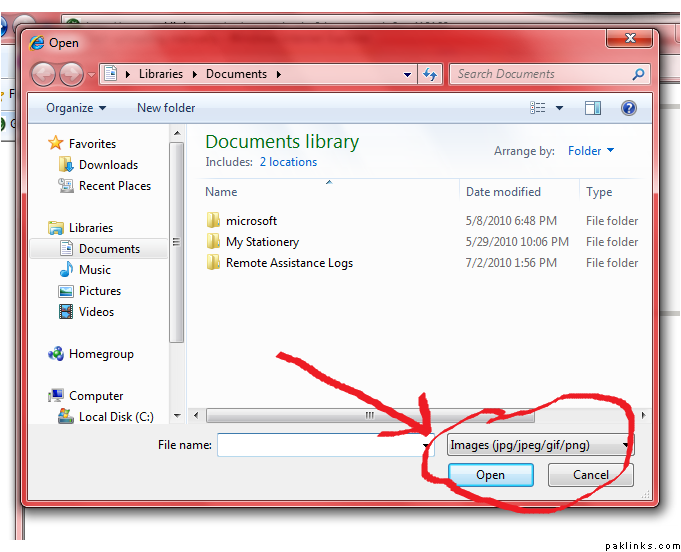Viewport: 681px width, 552px height.
Task: Open help with the question mark icon
Action: (629, 108)
